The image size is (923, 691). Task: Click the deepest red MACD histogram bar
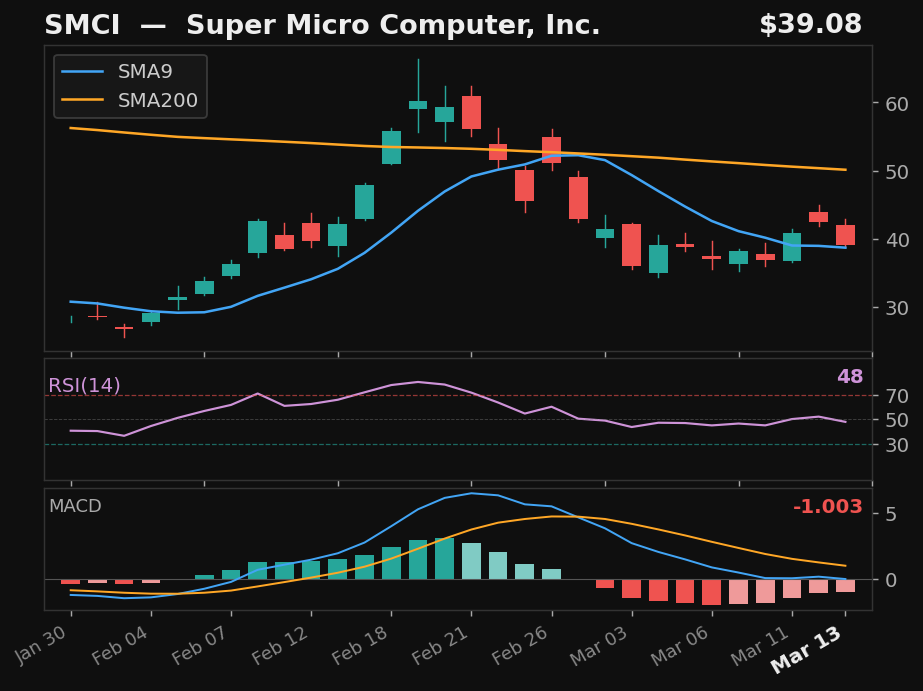coord(711,592)
